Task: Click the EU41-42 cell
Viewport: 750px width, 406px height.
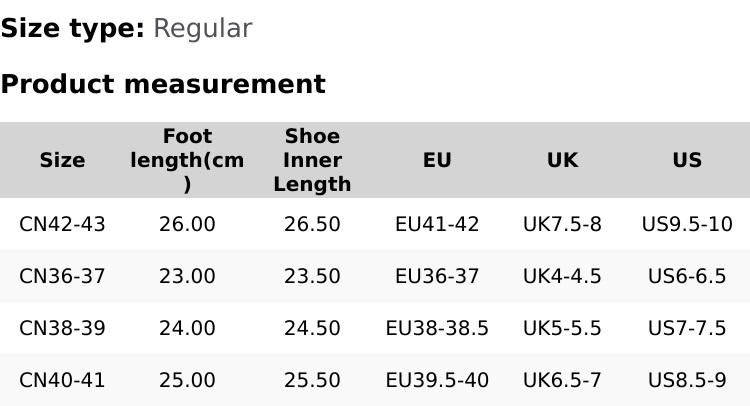Action: (x=437, y=224)
